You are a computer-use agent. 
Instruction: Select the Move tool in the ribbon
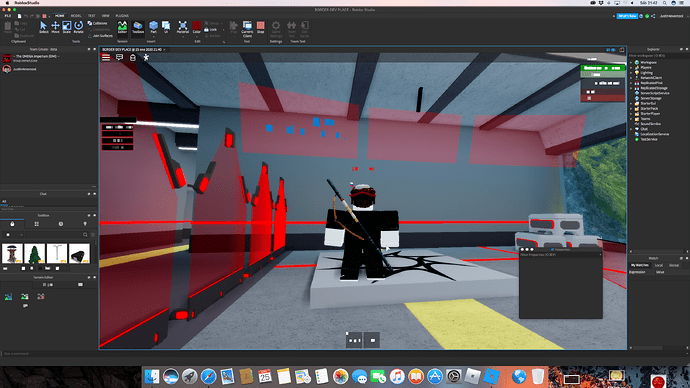point(55,27)
